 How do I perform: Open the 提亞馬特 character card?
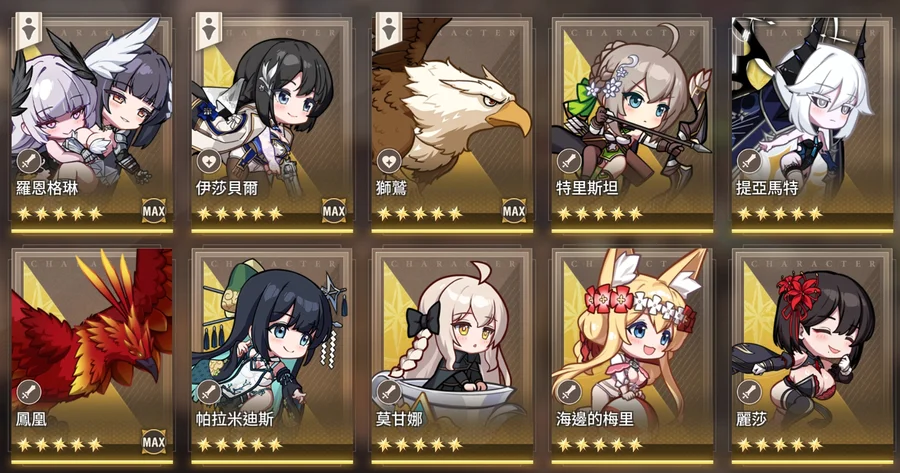click(813, 125)
